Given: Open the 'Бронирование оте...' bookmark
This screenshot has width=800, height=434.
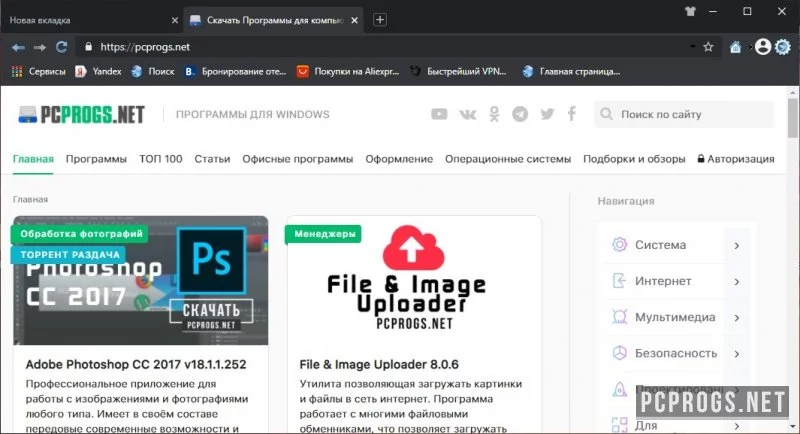Looking at the screenshot, I should coord(235,71).
